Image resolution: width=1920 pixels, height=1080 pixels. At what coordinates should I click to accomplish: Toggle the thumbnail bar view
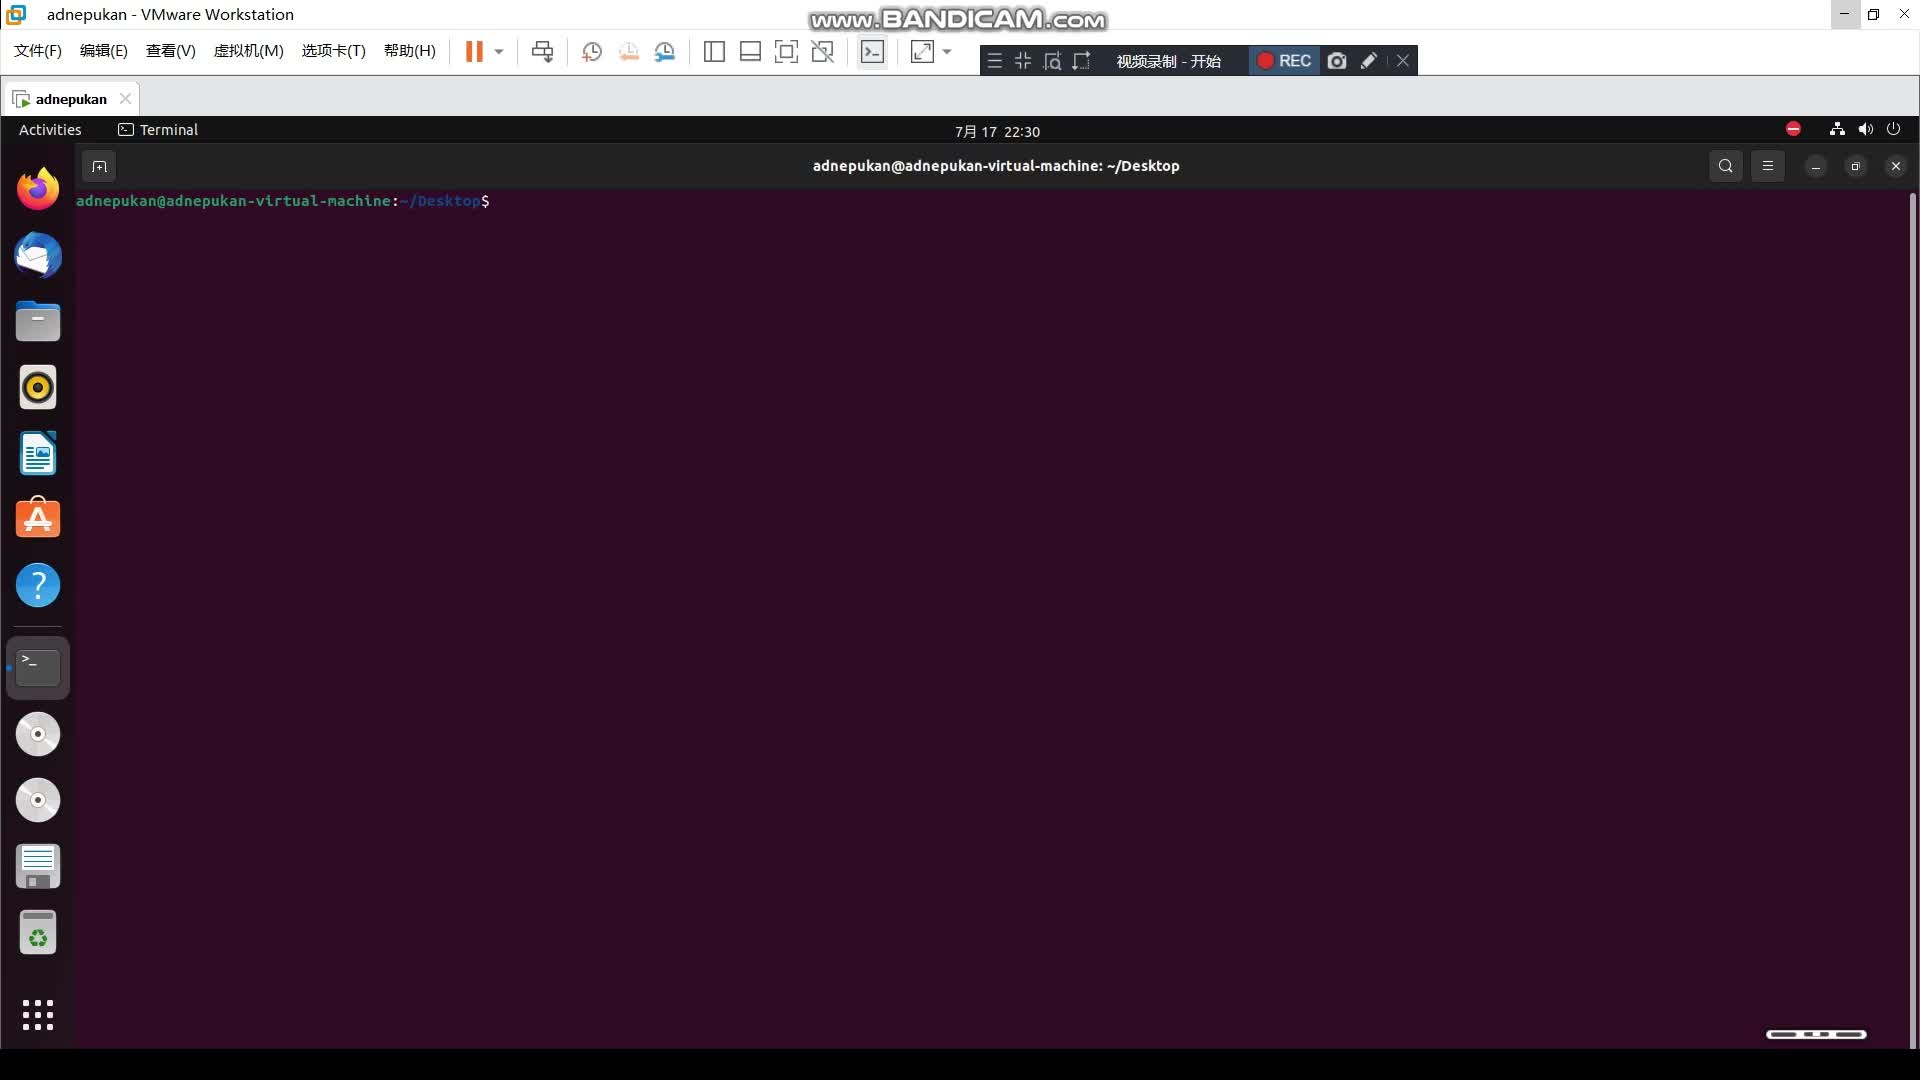pos(750,52)
